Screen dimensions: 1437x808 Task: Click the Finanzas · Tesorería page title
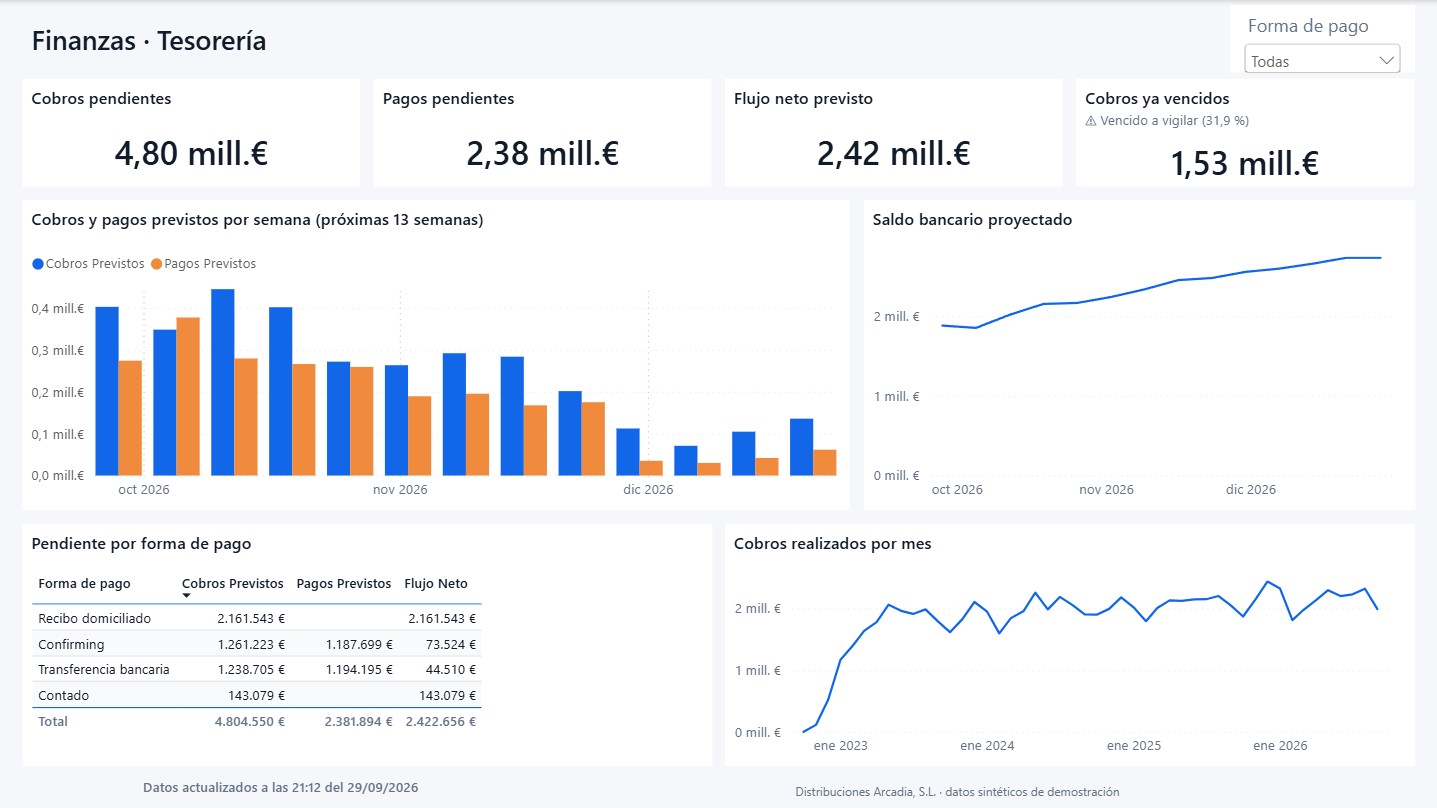click(x=149, y=41)
